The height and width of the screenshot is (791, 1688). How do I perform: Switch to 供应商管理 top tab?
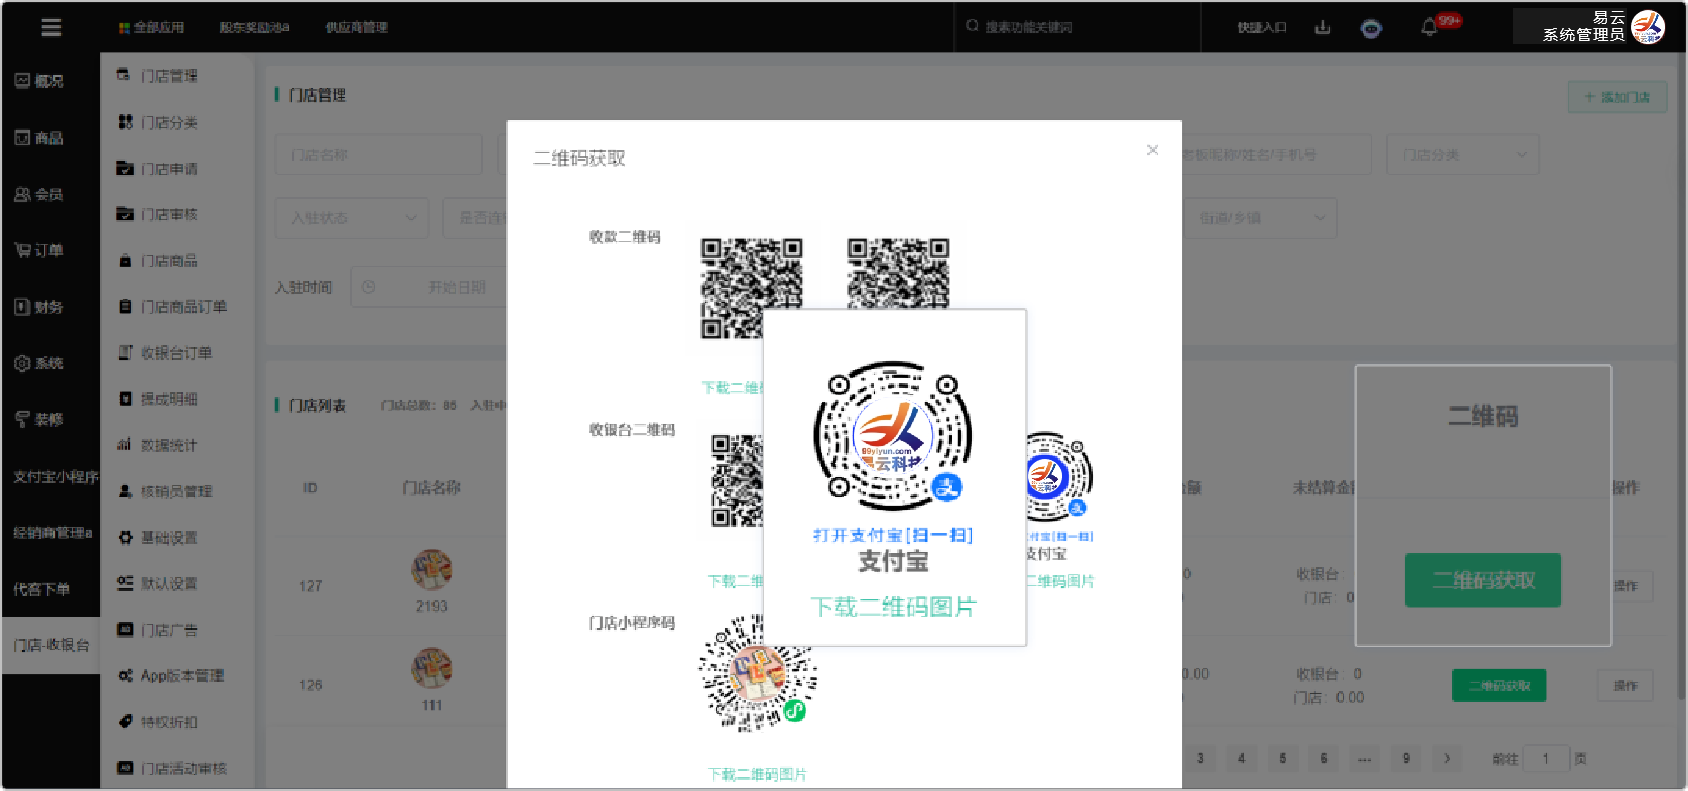pos(357,28)
